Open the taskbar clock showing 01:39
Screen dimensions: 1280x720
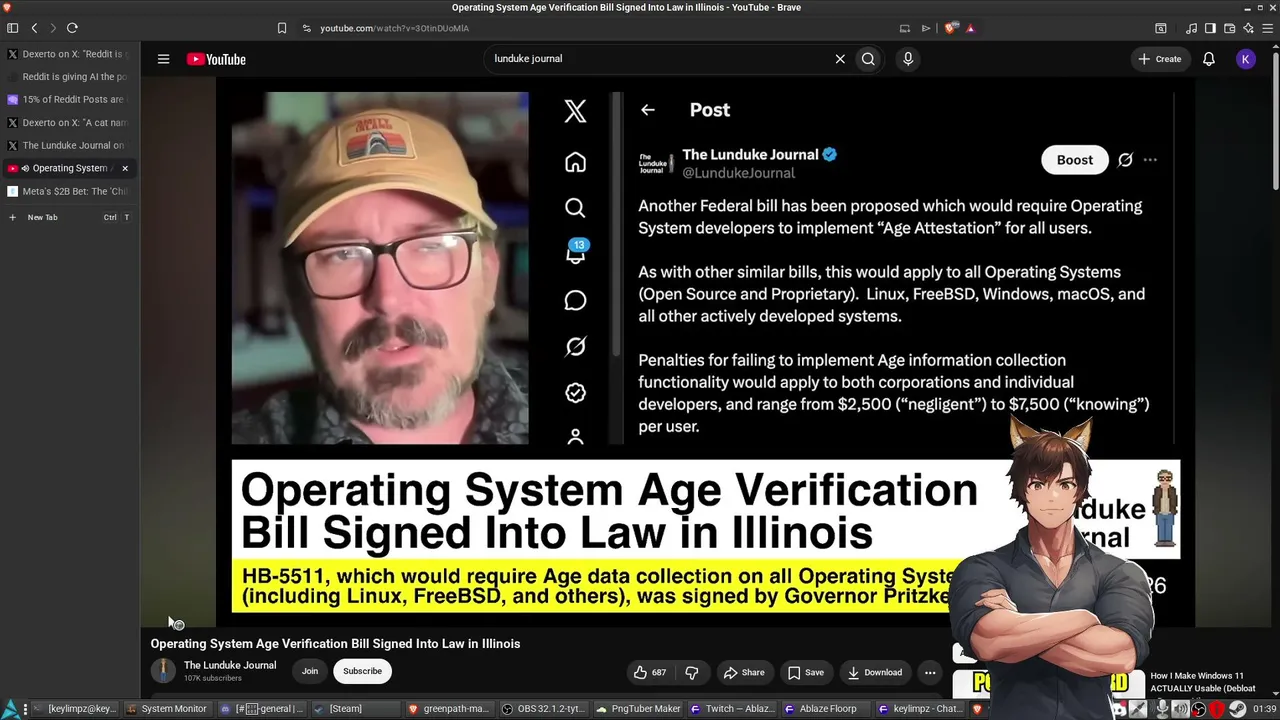[x=1264, y=709]
